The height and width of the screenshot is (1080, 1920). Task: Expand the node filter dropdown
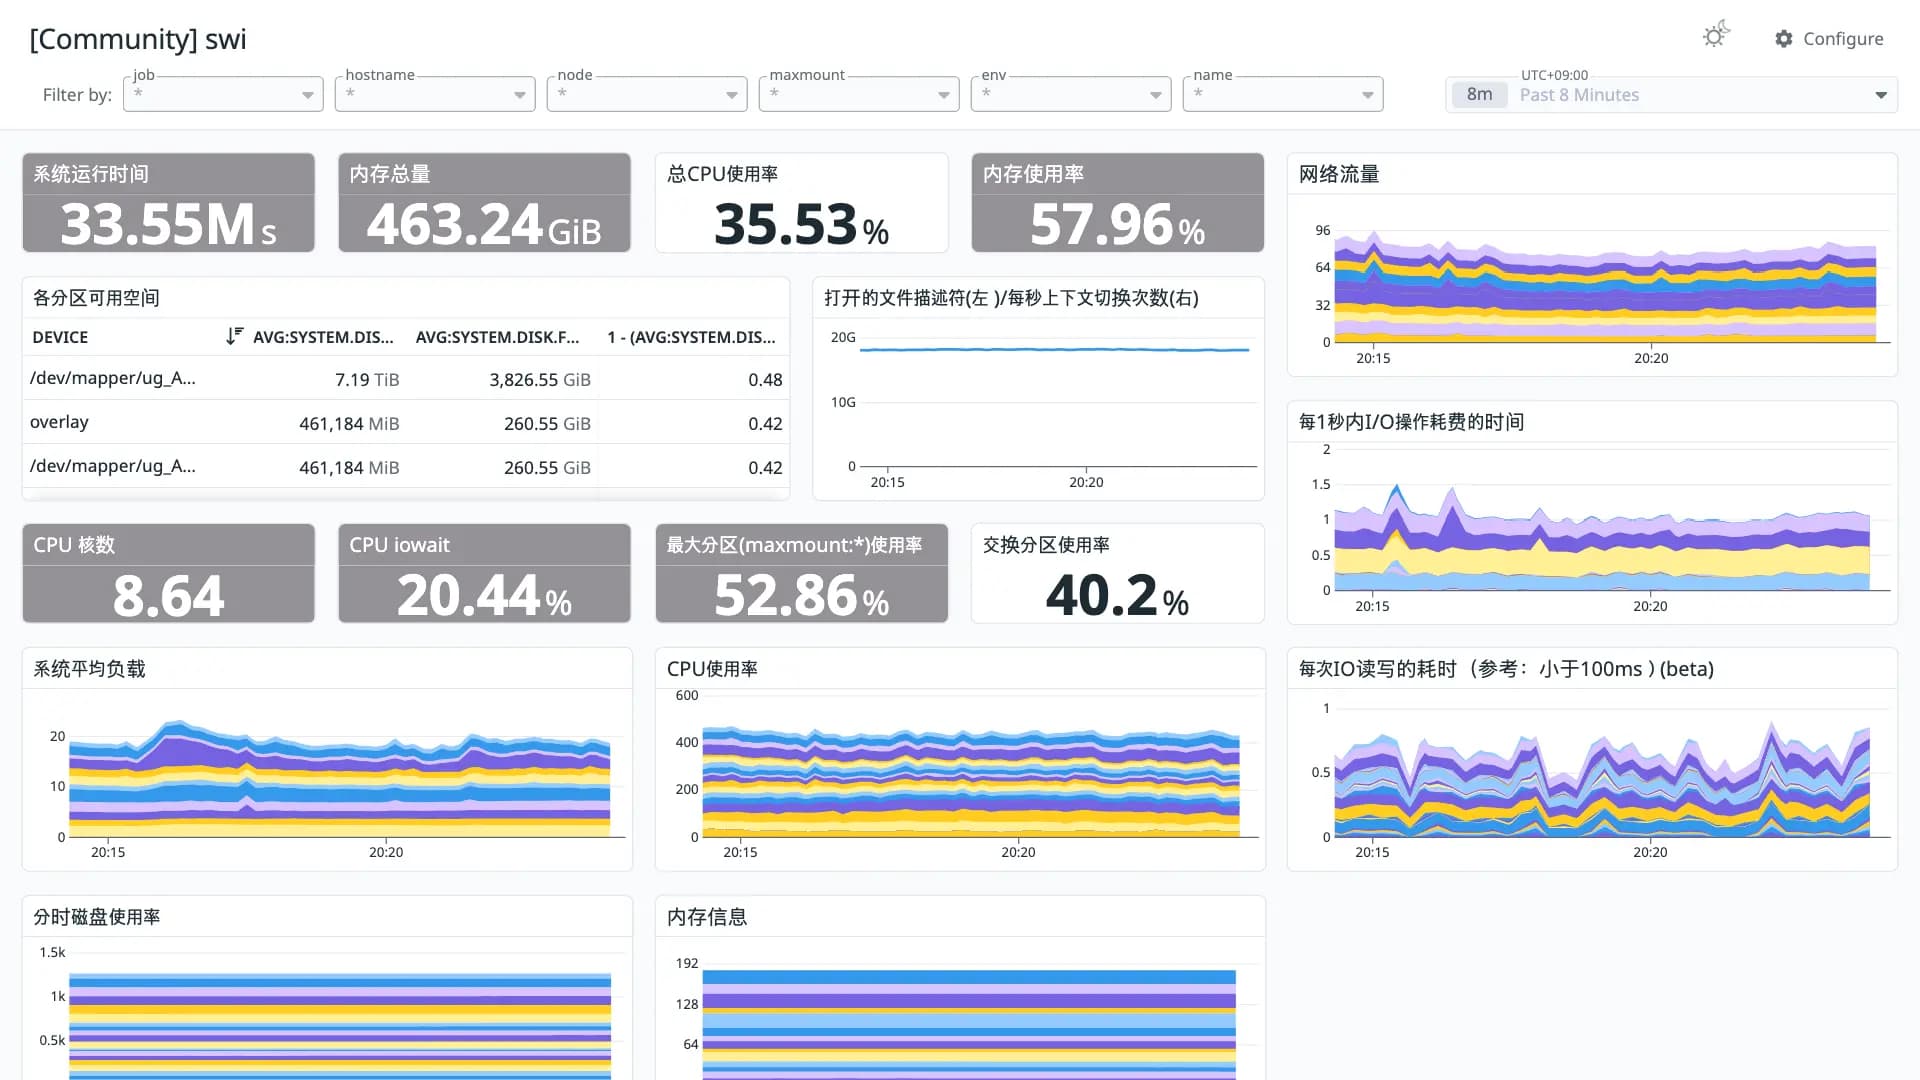647,95
